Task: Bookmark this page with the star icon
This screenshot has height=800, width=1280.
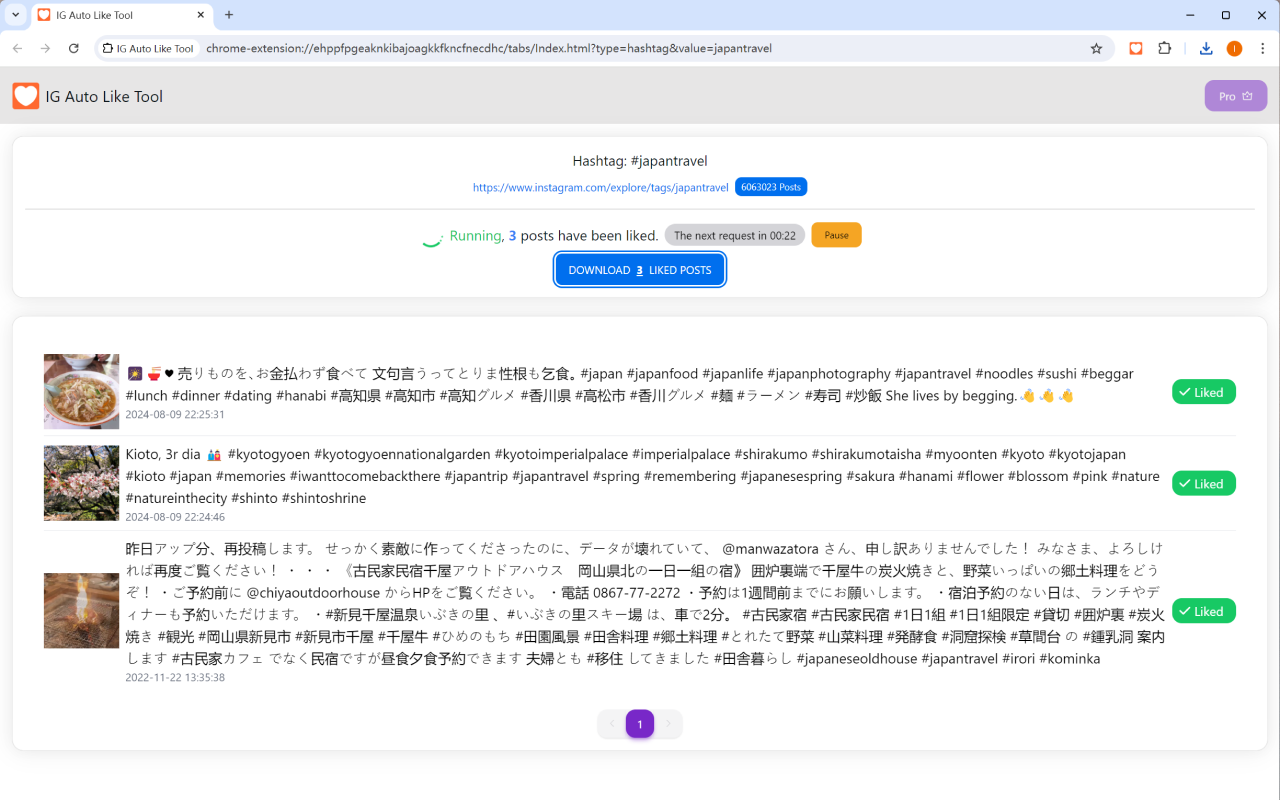Action: pos(1097,48)
